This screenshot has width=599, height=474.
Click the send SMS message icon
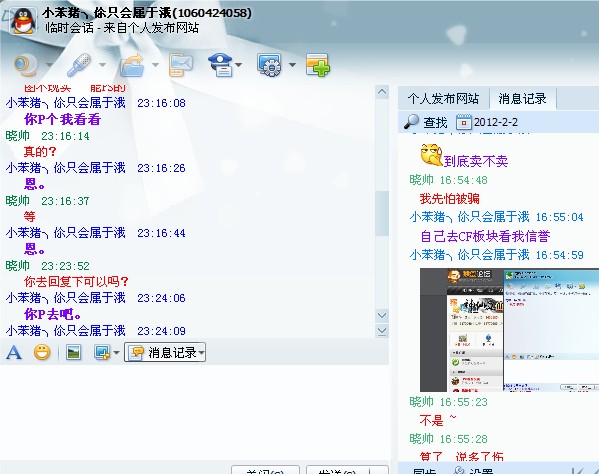[181, 65]
